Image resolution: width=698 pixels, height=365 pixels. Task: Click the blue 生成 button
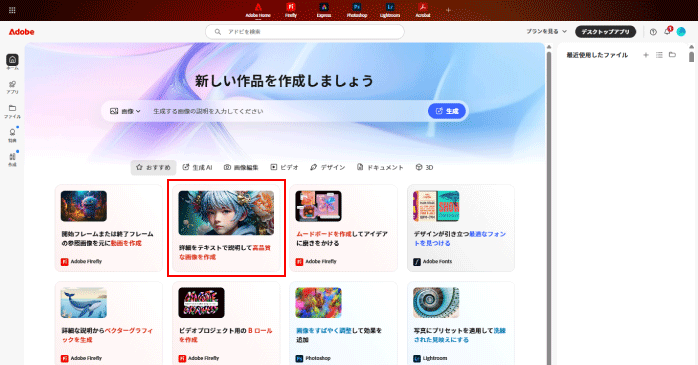(447, 111)
